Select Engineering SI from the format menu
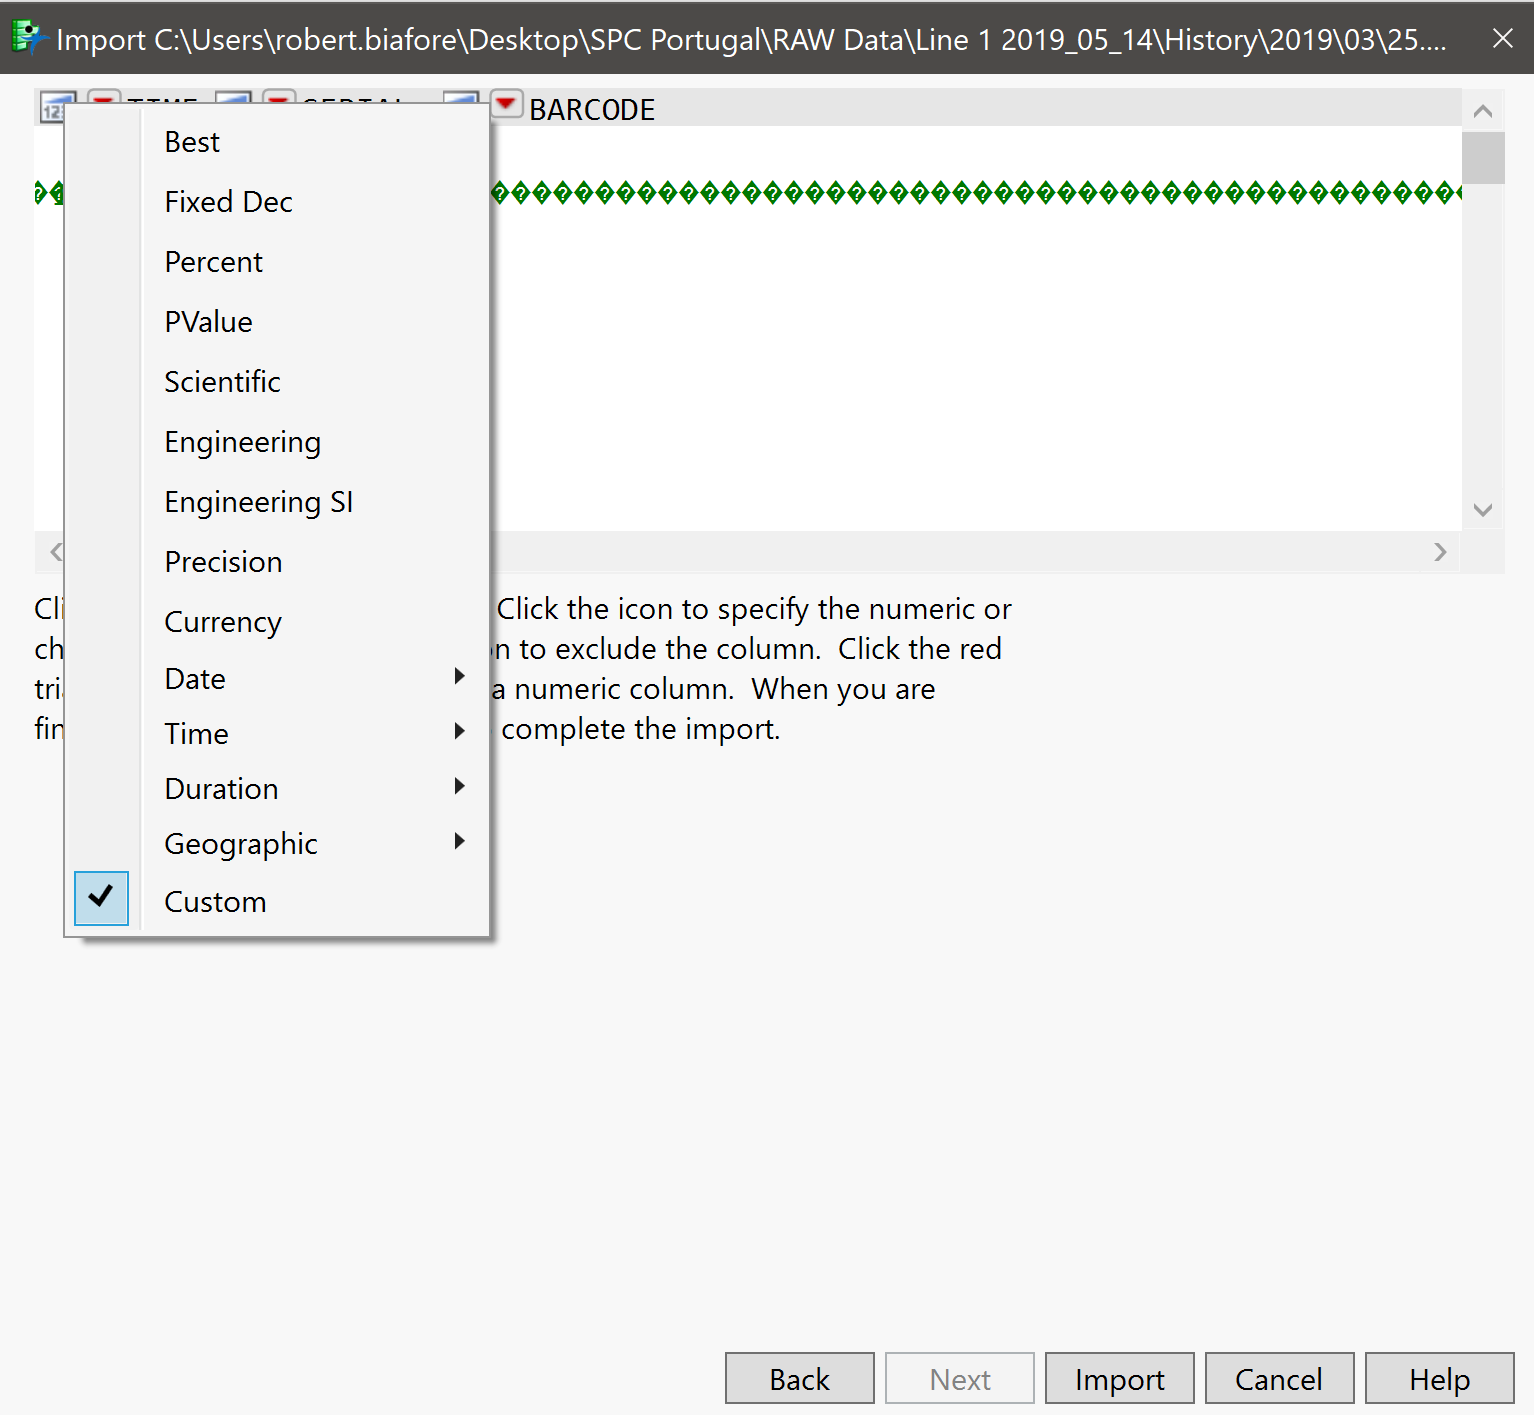Screen dimensions: 1534x1415 coord(258,501)
